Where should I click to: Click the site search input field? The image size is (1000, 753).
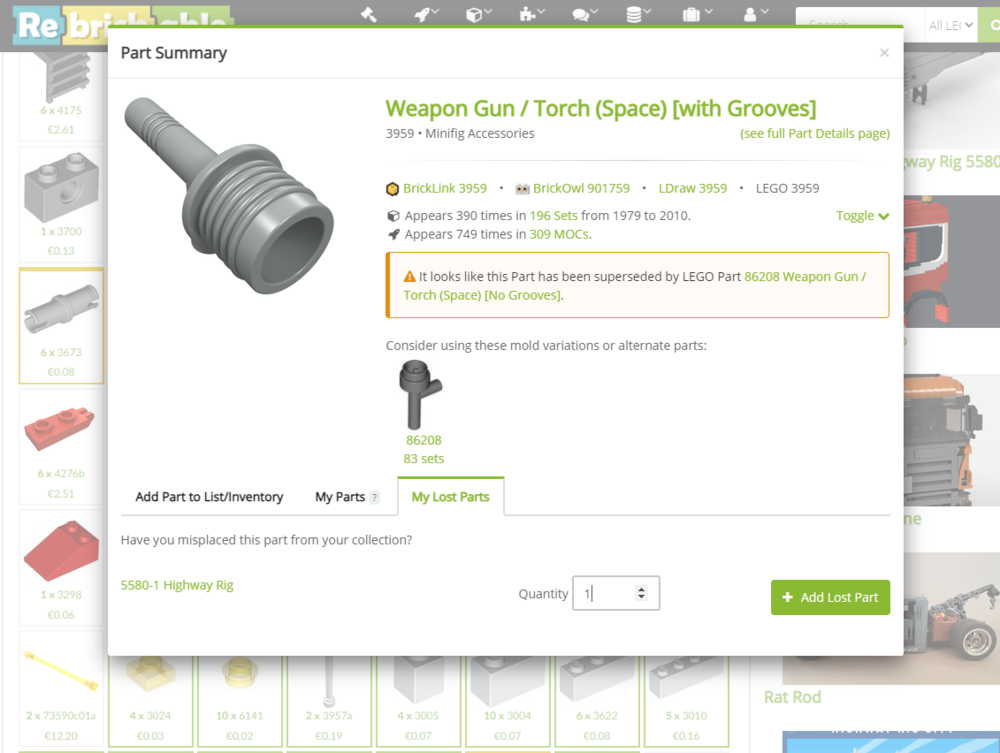(860, 26)
